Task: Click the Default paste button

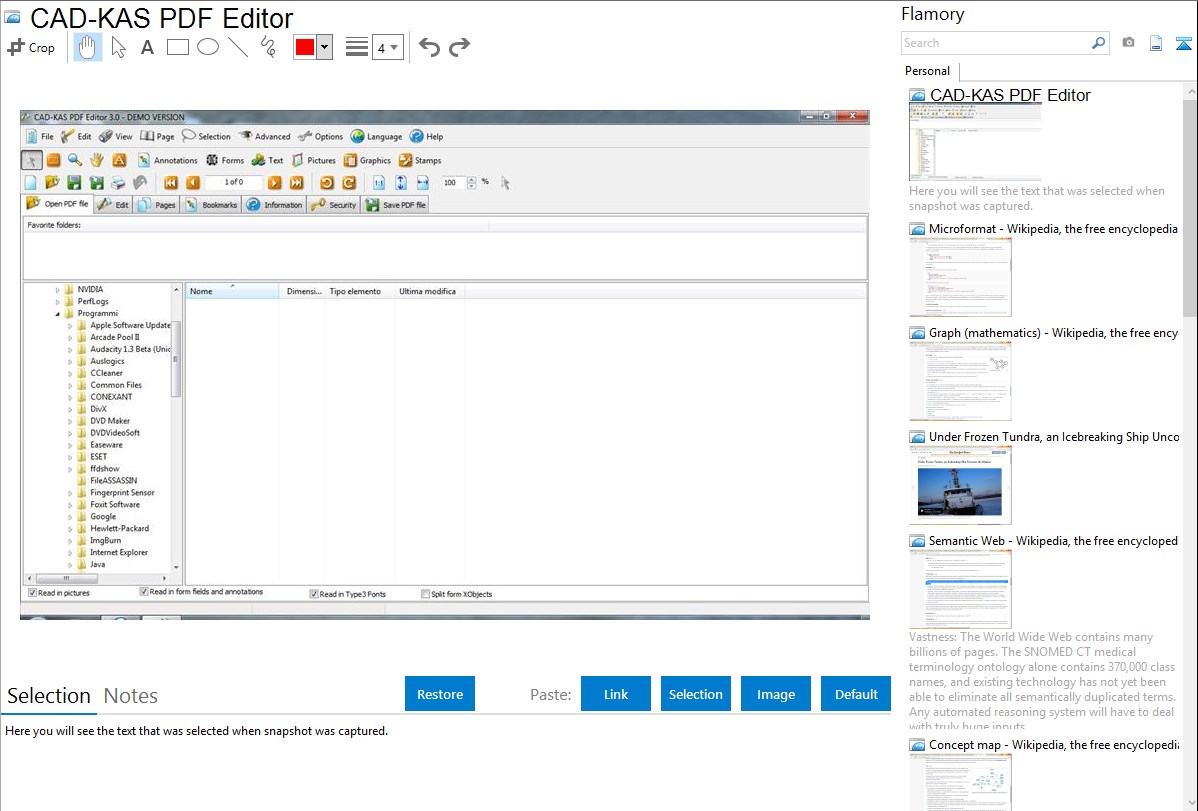Action: point(856,694)
